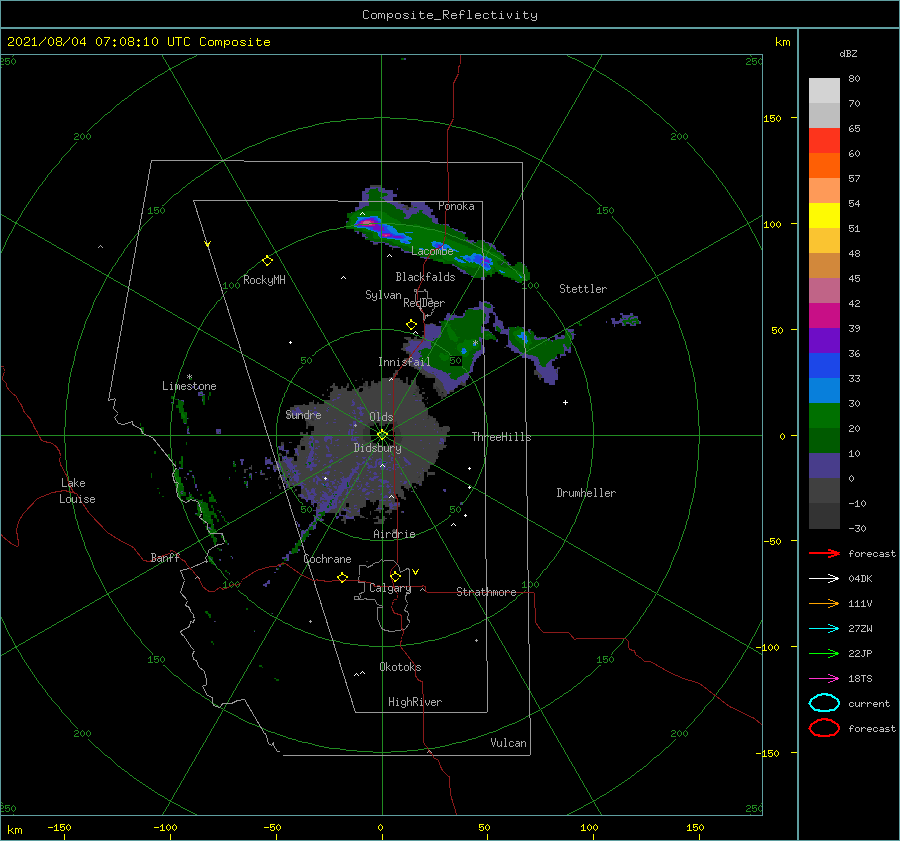Click the Composite_Reflectivity title

click(x=449, y=15)
